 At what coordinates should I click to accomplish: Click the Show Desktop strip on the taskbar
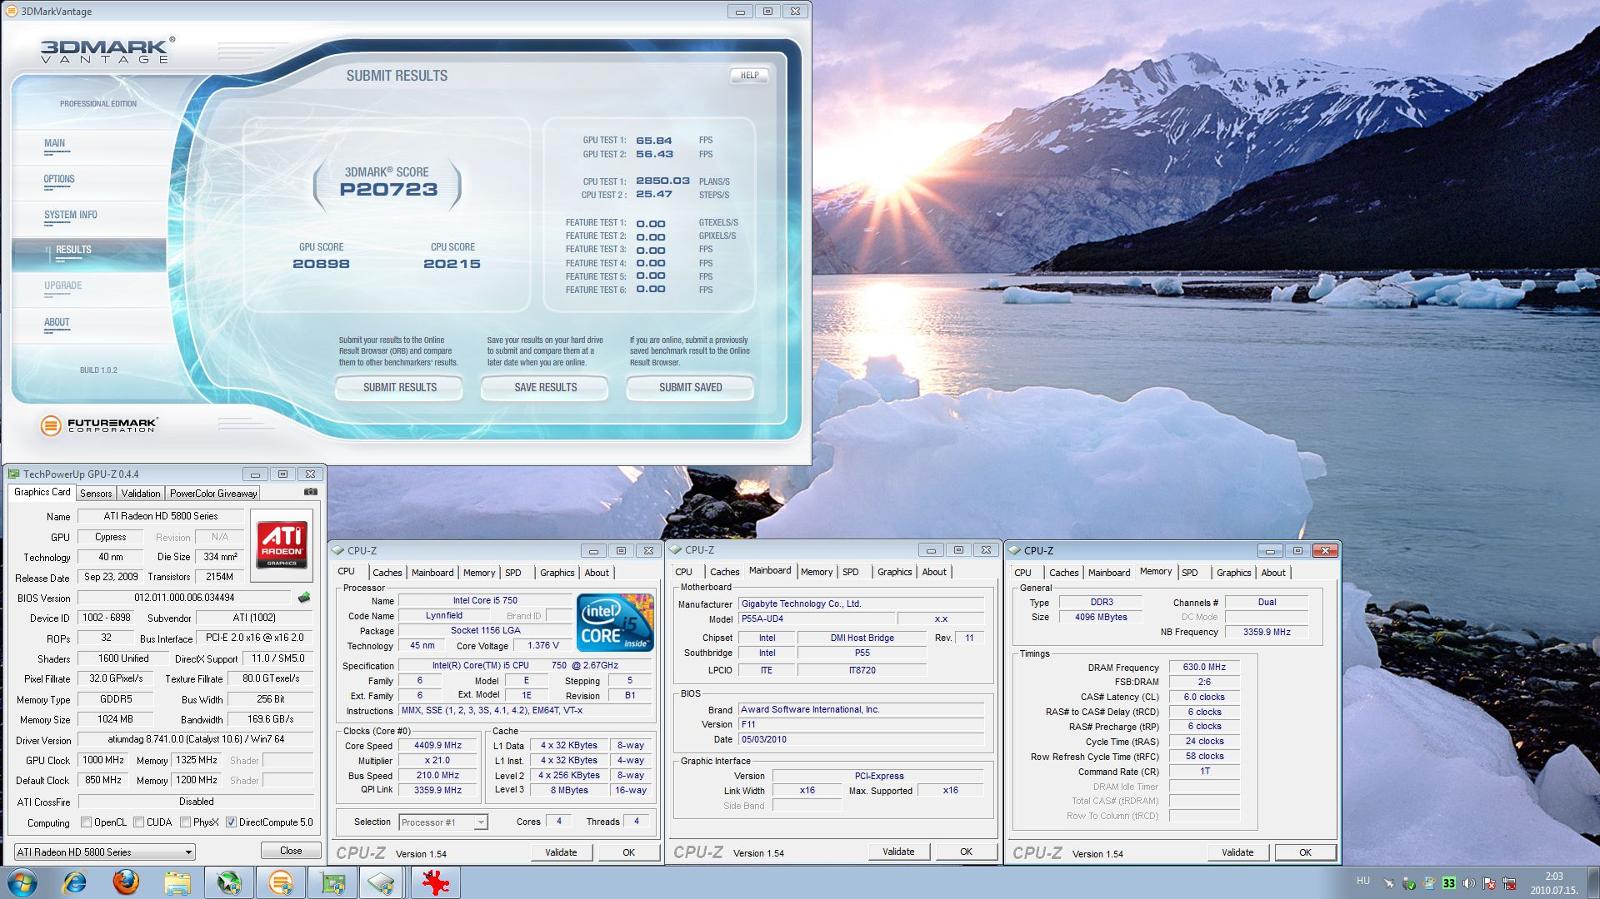pos(1593,883)
